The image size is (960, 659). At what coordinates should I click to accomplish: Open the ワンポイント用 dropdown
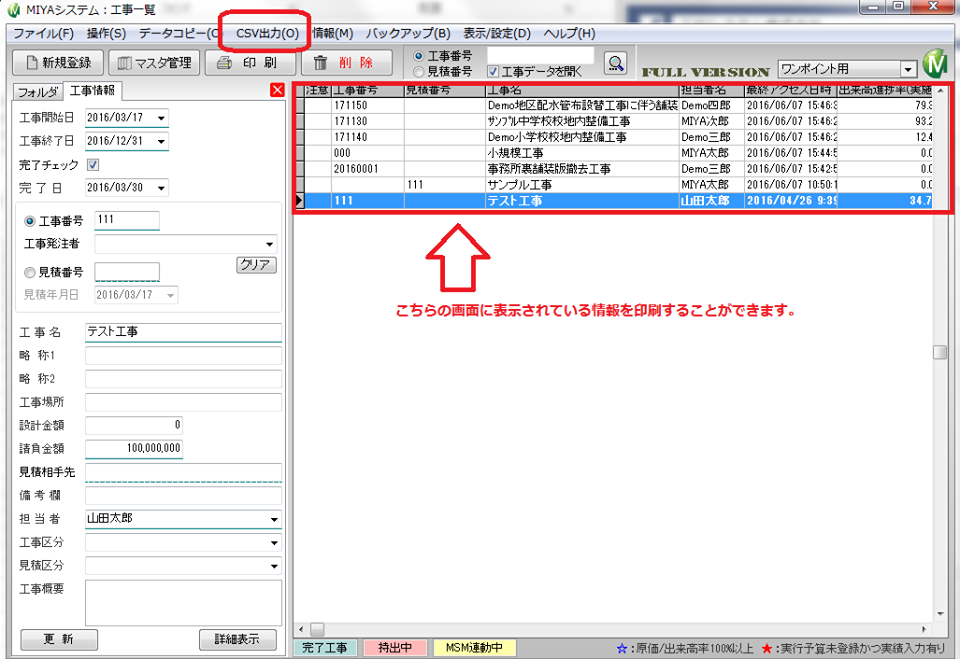point(908,69)
